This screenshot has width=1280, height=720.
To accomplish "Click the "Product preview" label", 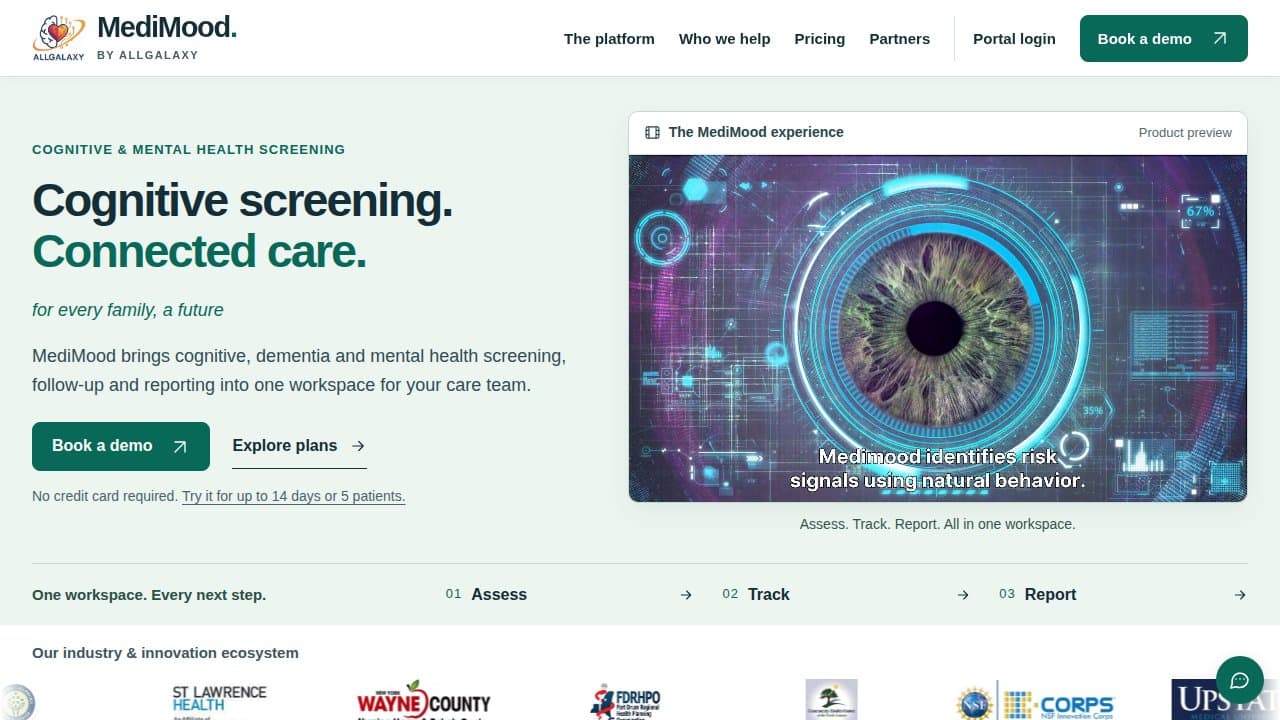I will [1185, 132].
